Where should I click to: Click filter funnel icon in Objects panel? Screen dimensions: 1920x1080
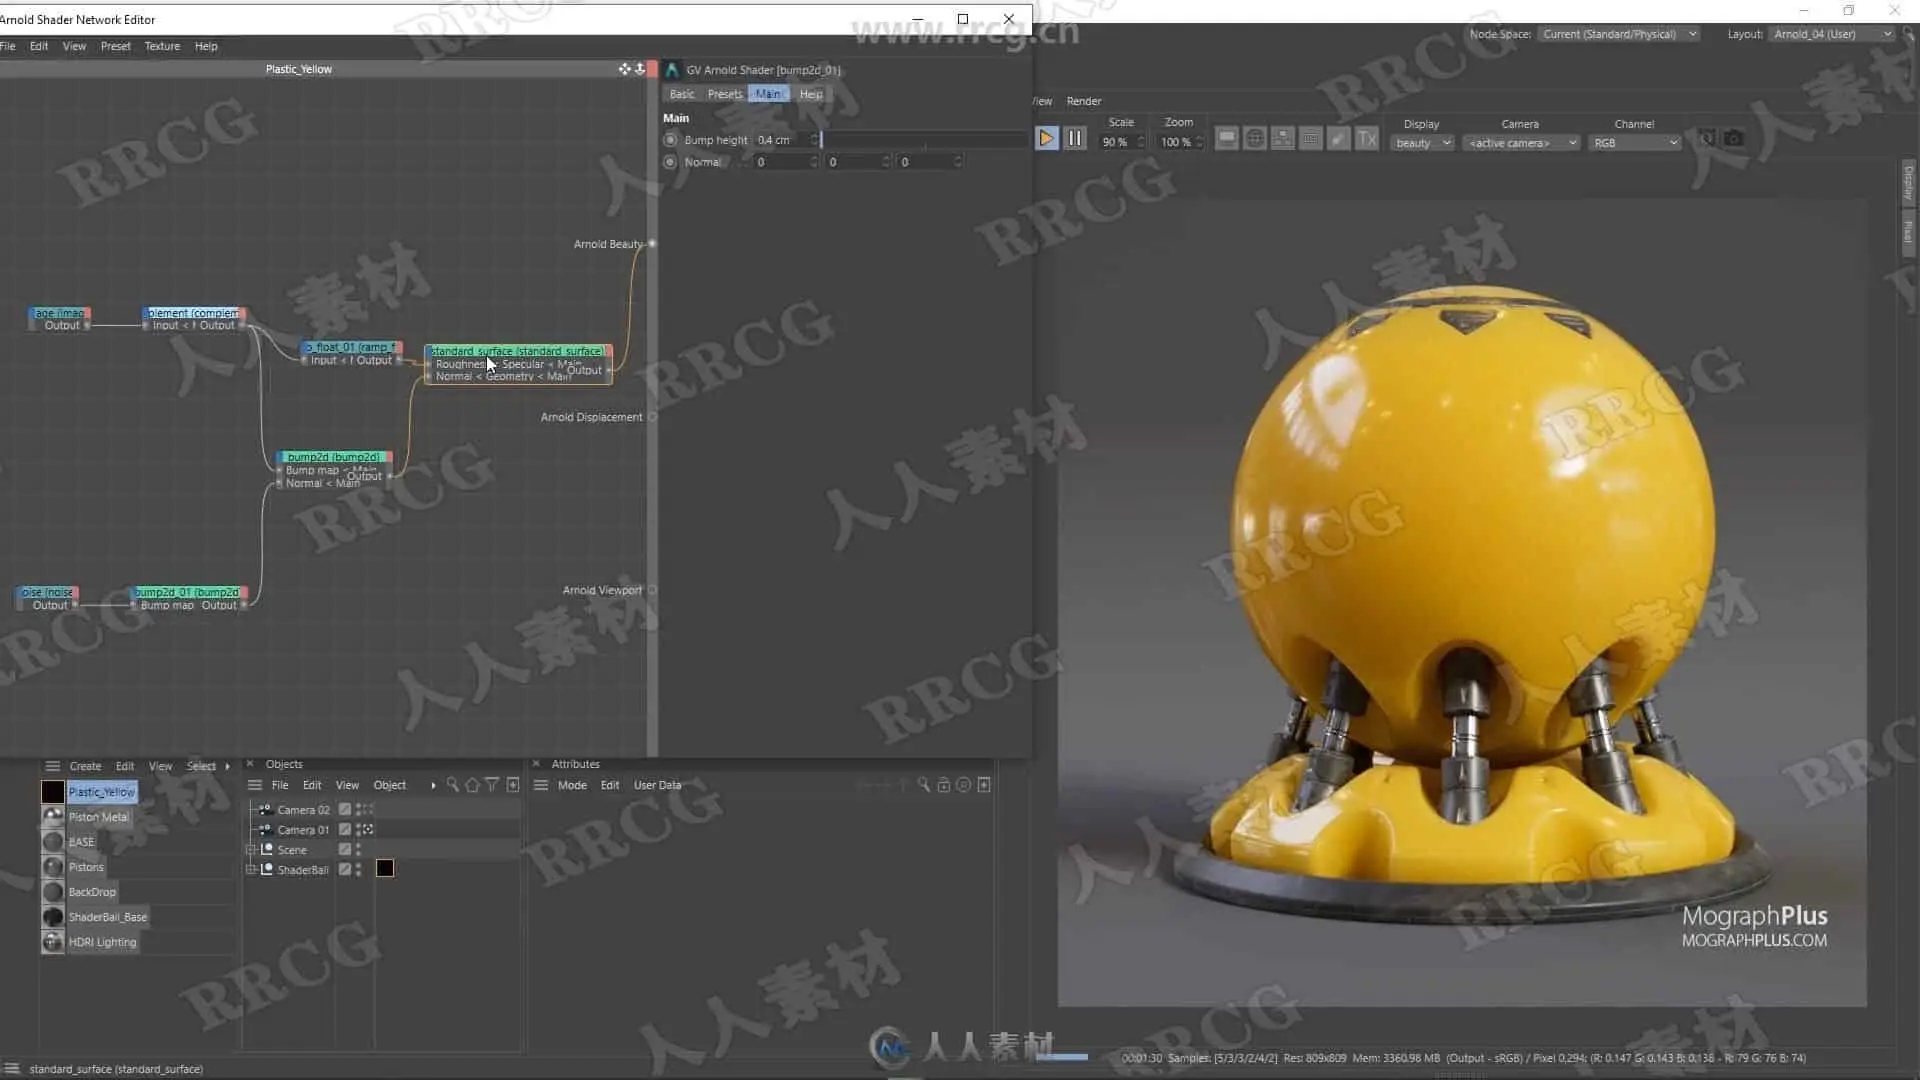[x=492, y=785]
